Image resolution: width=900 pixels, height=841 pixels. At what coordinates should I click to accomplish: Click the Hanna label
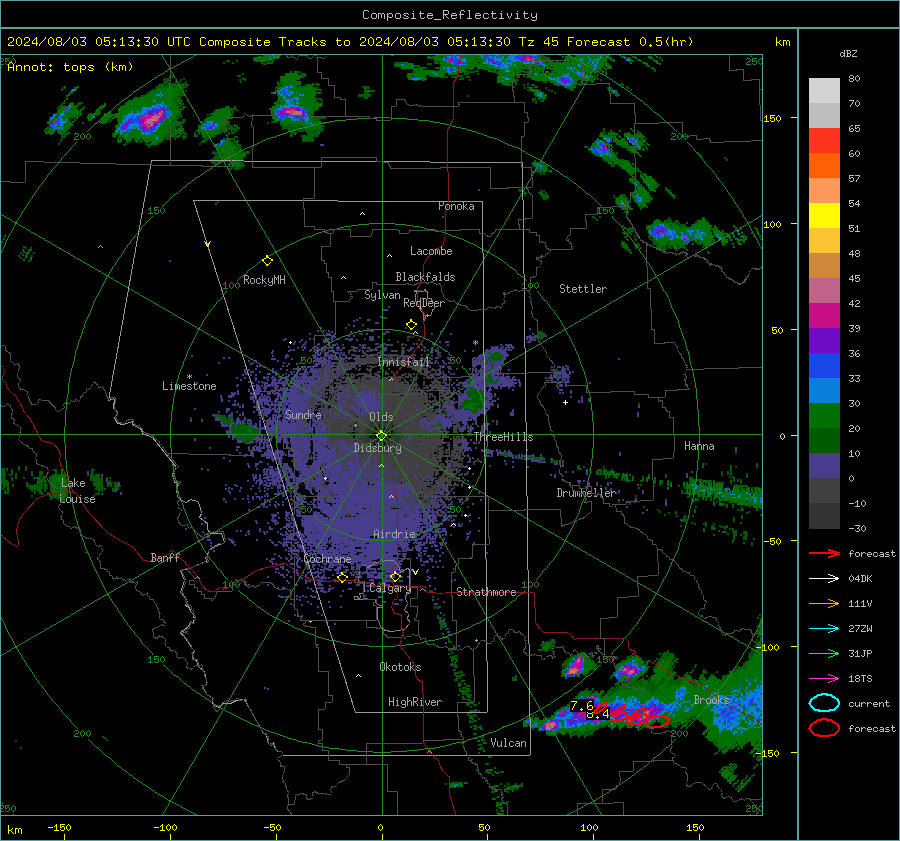click(699, 446)
